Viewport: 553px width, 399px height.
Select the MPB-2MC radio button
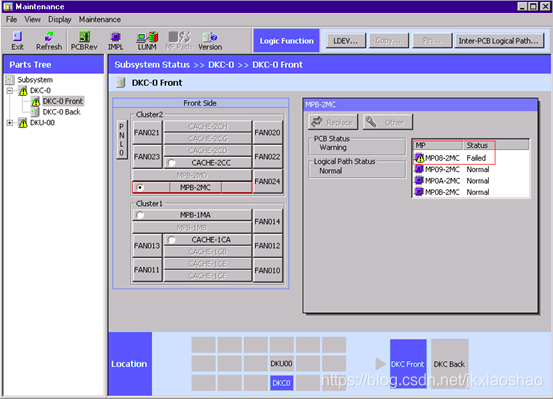coord(140,187)
